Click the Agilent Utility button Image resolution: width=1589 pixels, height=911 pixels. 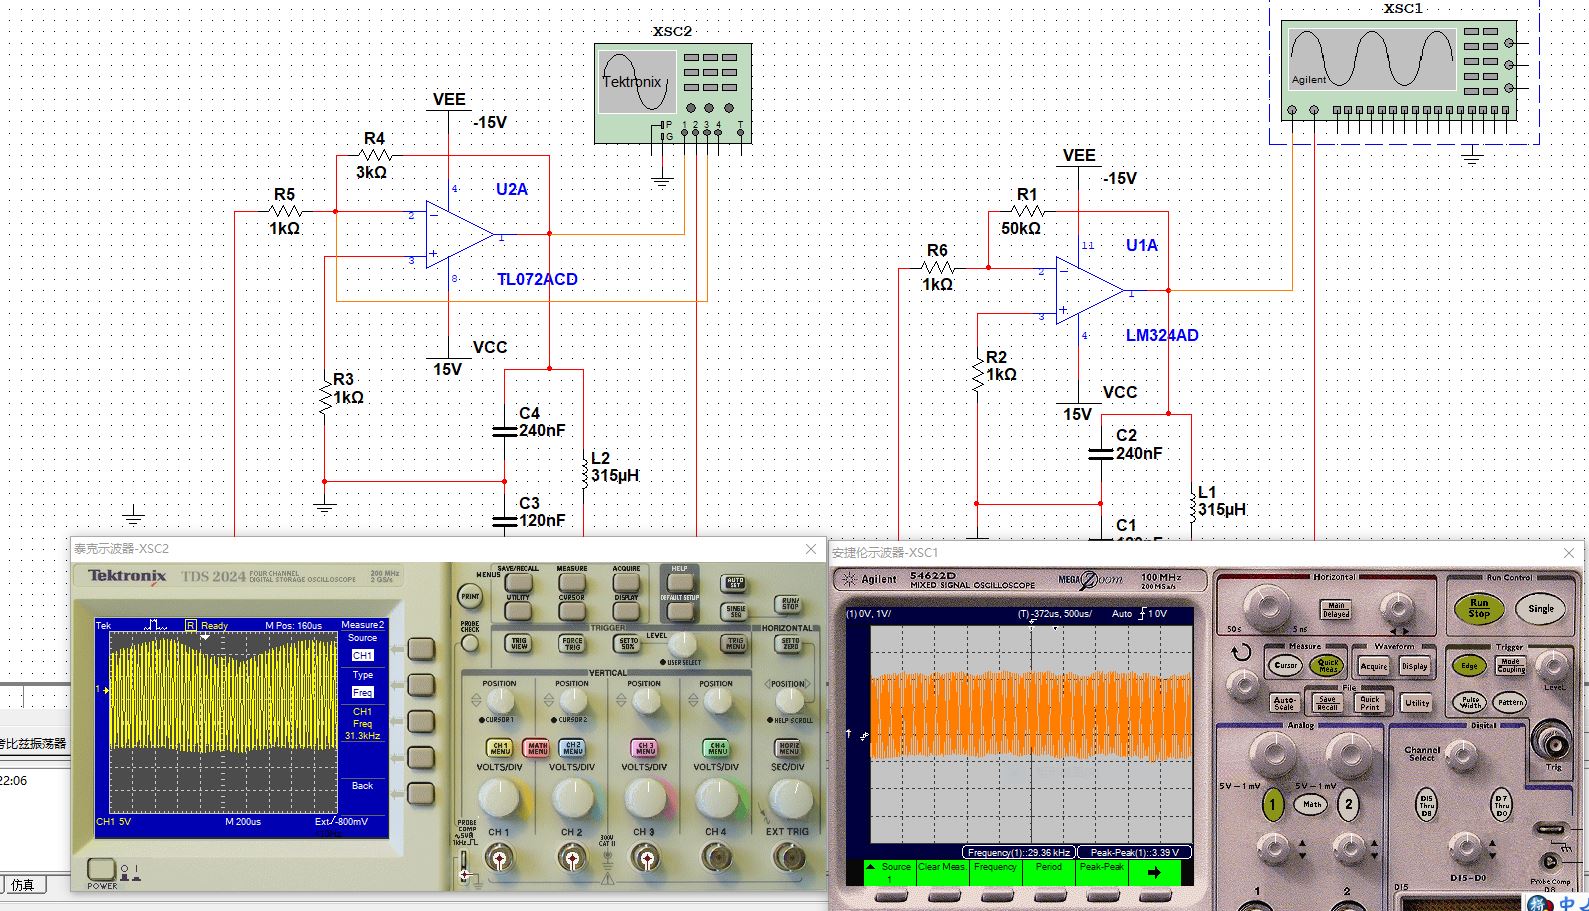(1416, 703)
